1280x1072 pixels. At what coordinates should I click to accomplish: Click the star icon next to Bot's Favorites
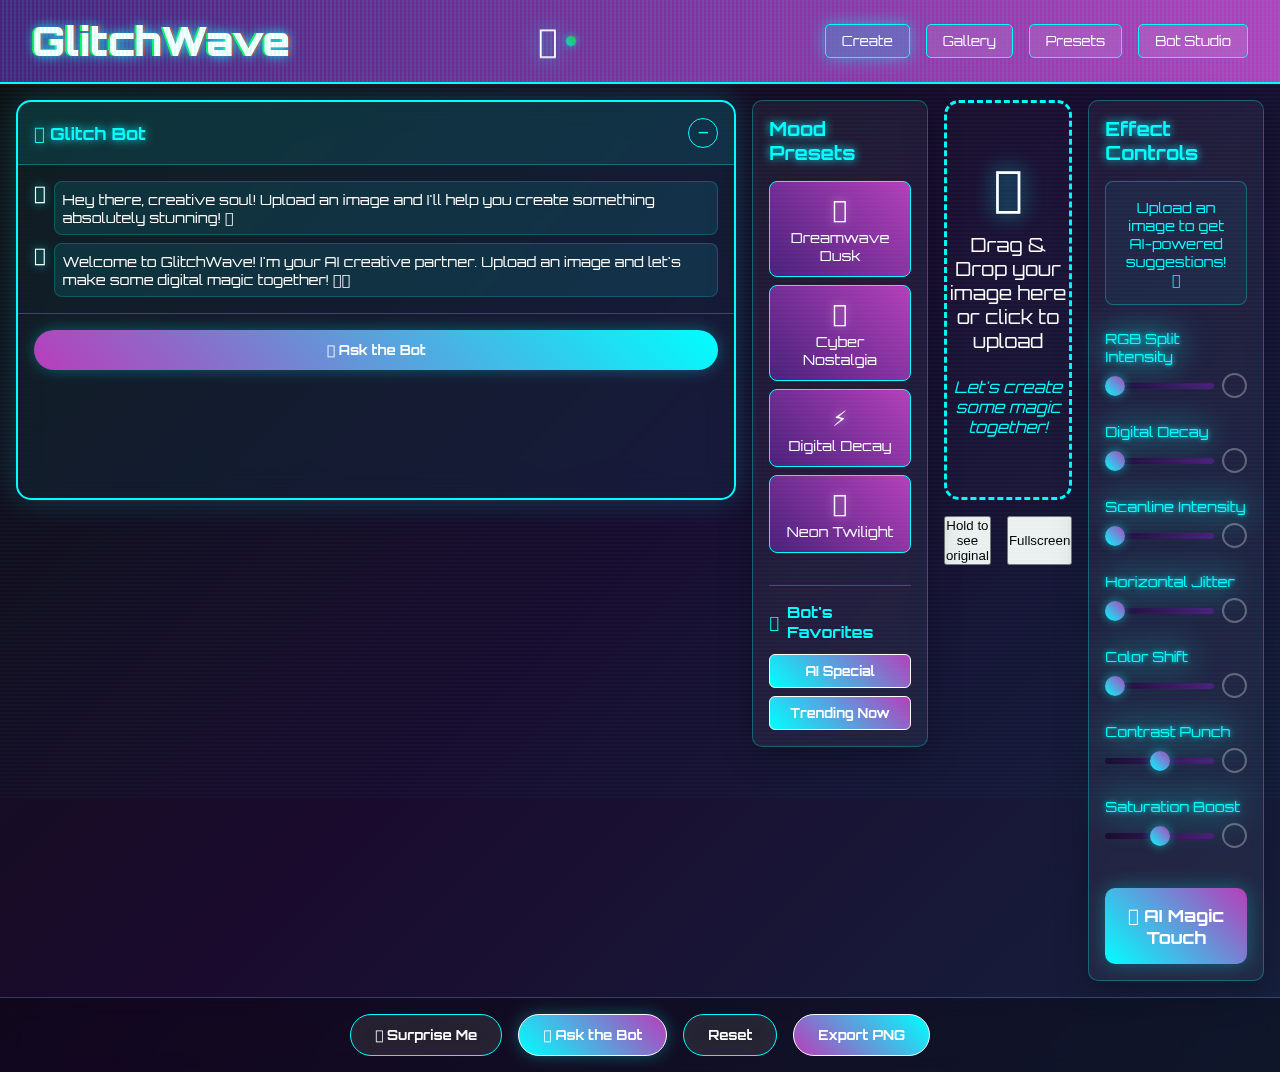point(774,622)
